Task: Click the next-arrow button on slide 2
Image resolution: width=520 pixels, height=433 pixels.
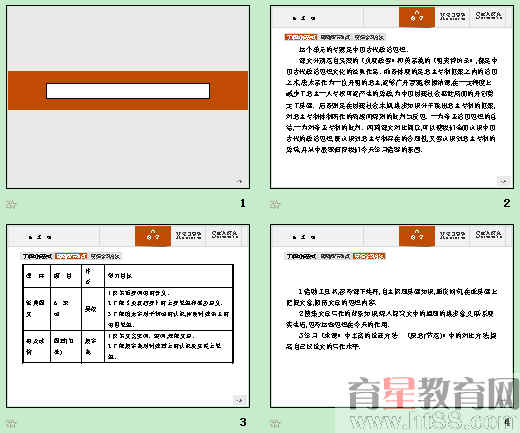Action: [x=503, y=181]
